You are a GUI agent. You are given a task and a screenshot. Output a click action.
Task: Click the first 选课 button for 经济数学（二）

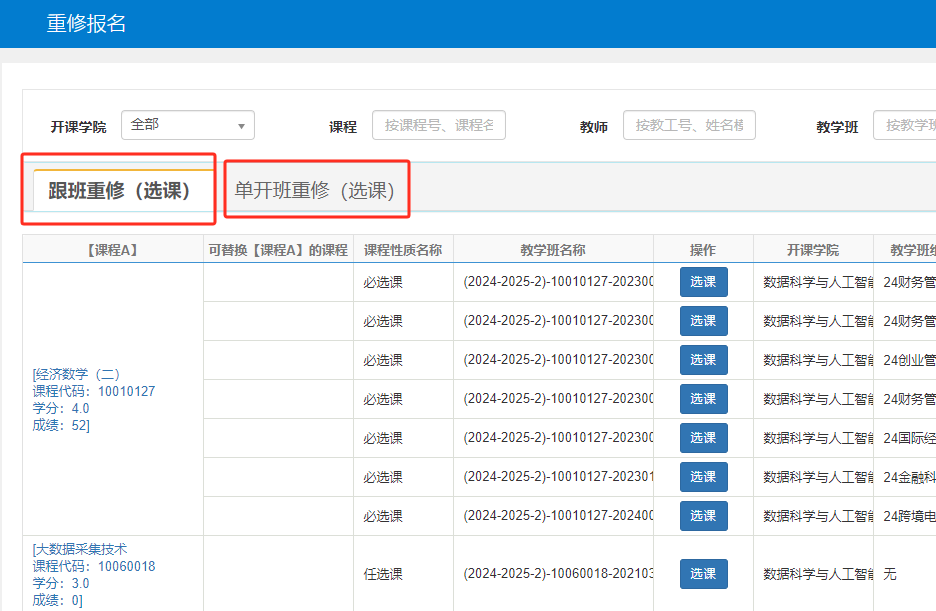coord(703,282)
